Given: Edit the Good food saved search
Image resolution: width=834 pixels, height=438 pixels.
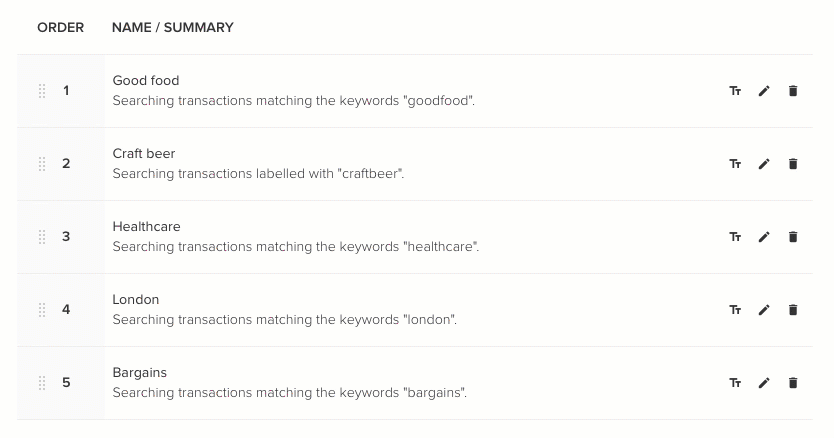Looking at the screenshot, I should (764, 91).
